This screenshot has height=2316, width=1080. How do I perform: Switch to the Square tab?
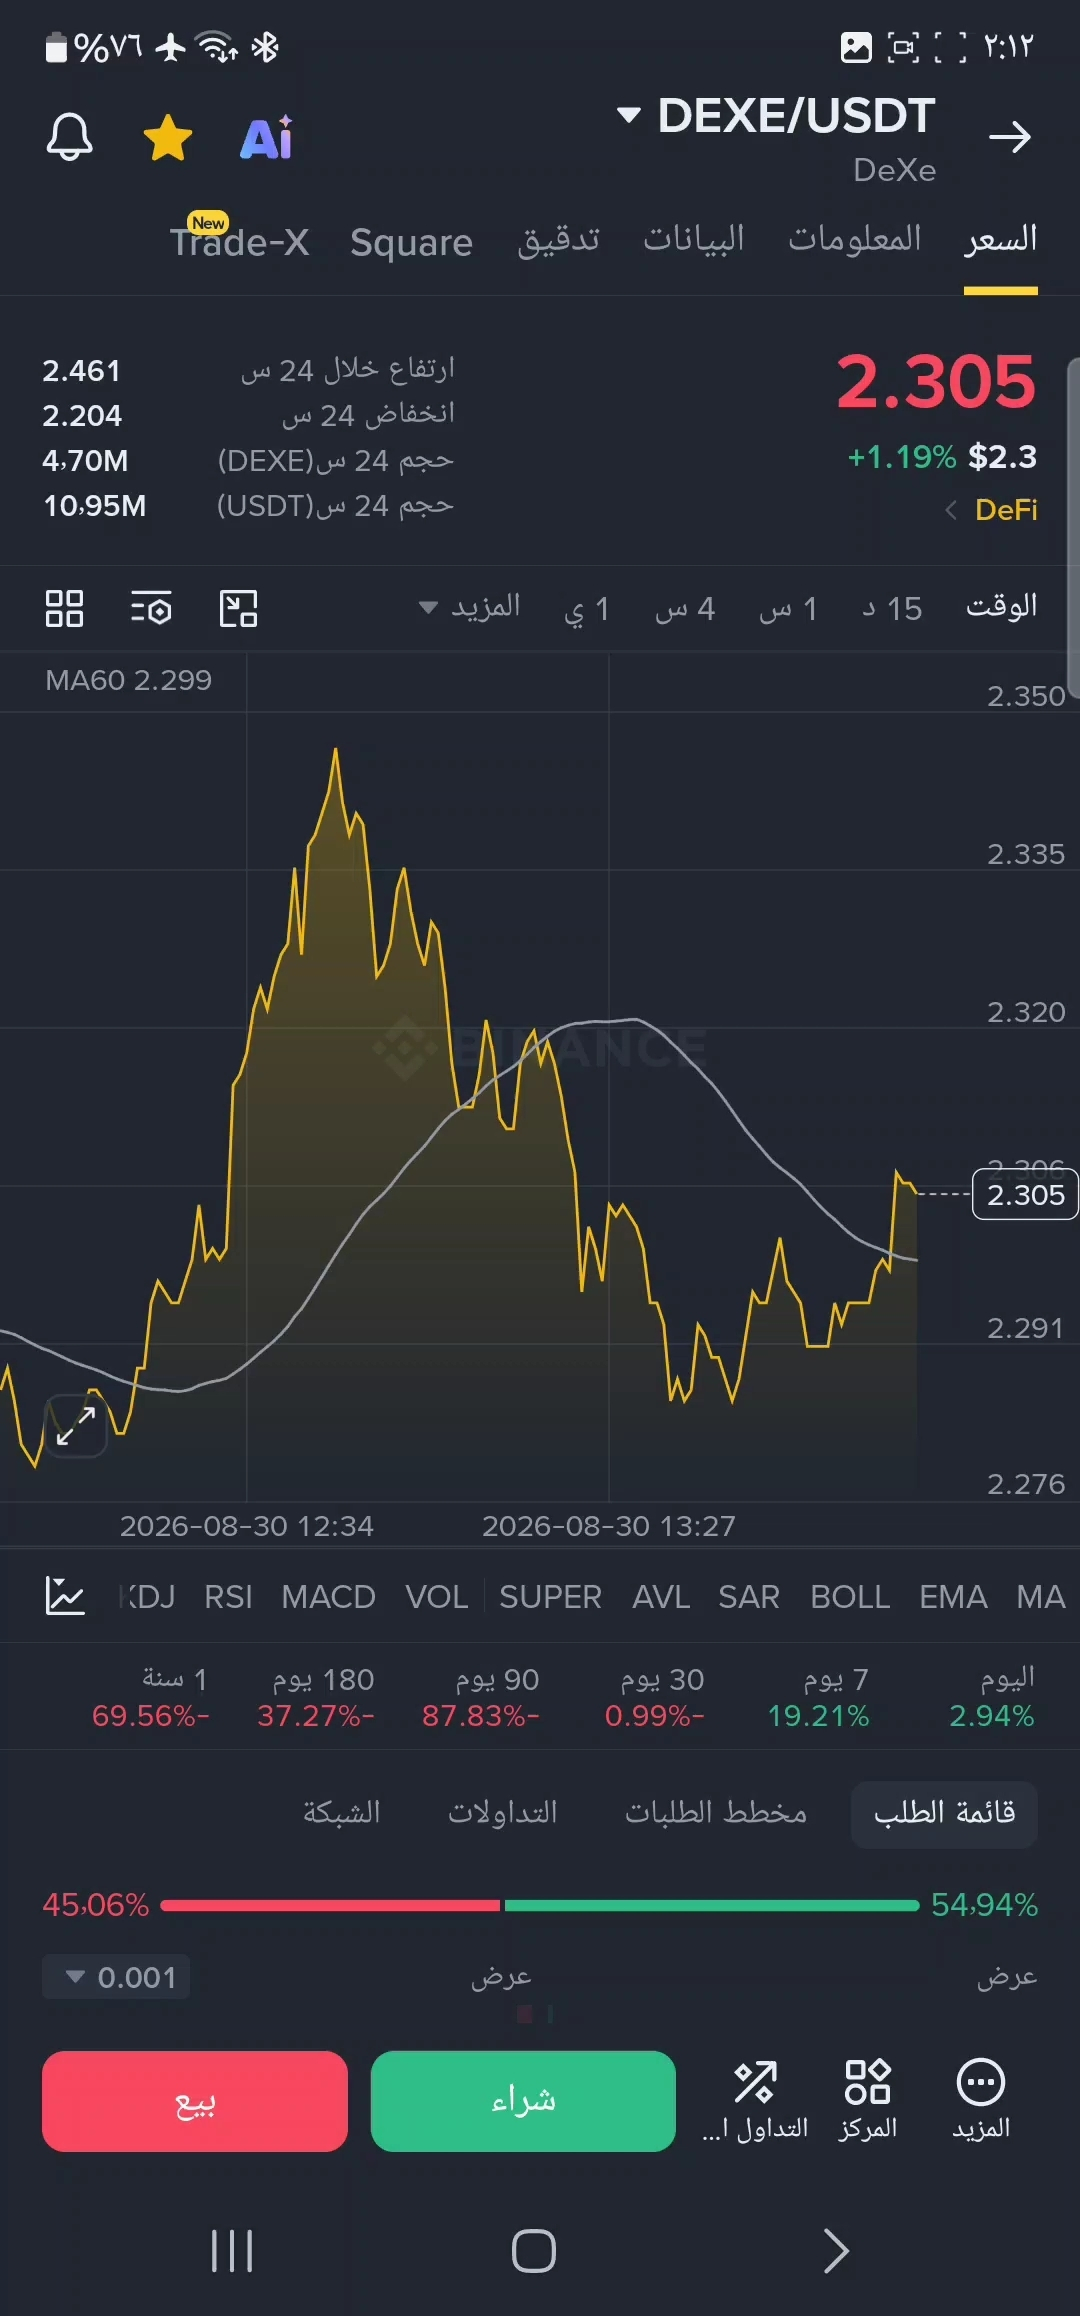(411, 242)
